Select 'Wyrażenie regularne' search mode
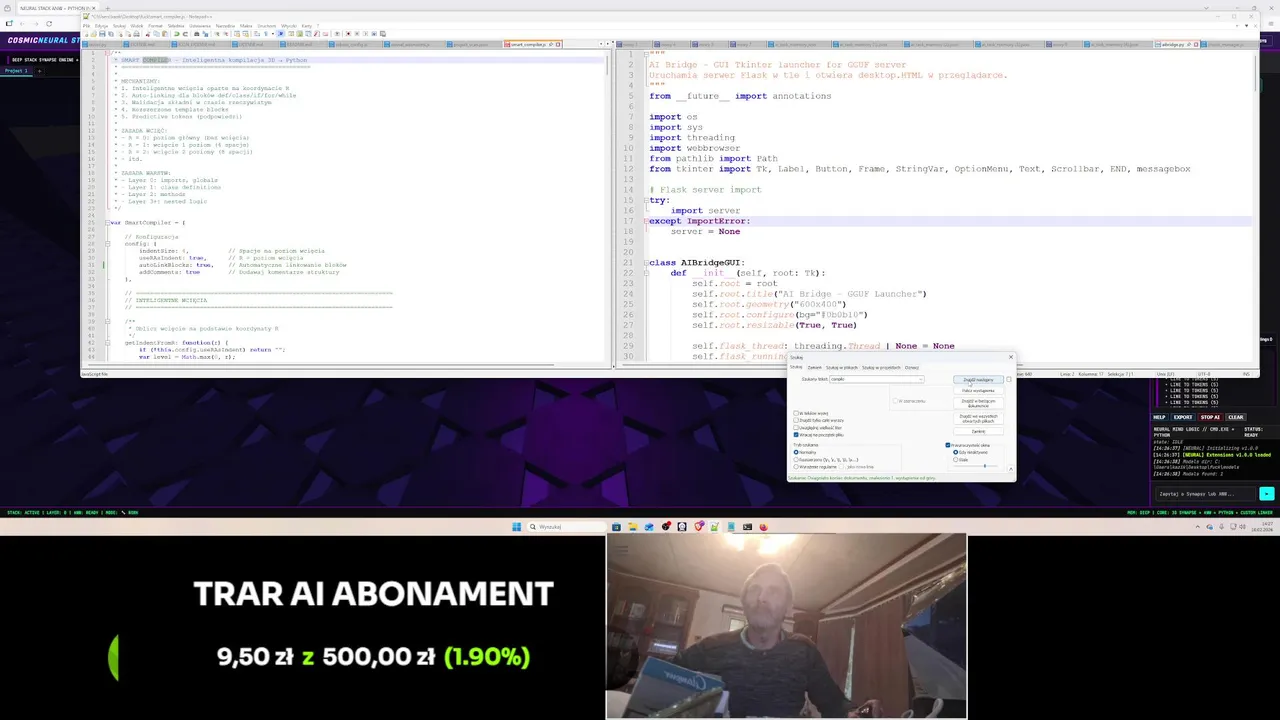 tap(796, 467)
